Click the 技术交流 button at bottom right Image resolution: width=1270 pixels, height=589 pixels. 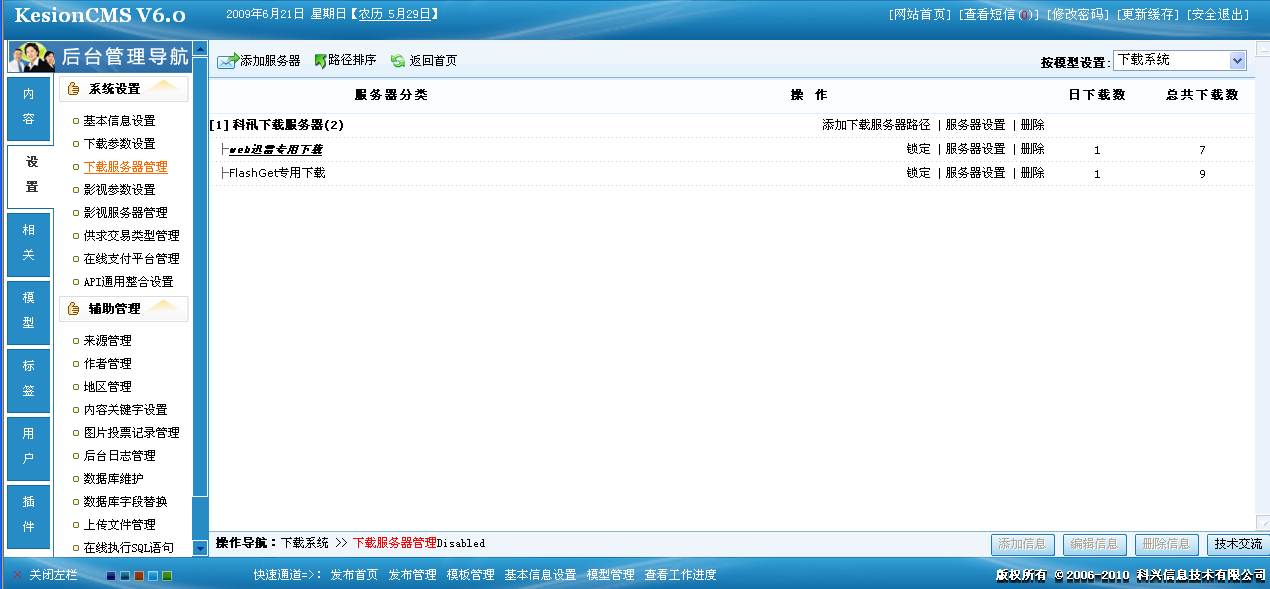click(x=1239, y=544)
